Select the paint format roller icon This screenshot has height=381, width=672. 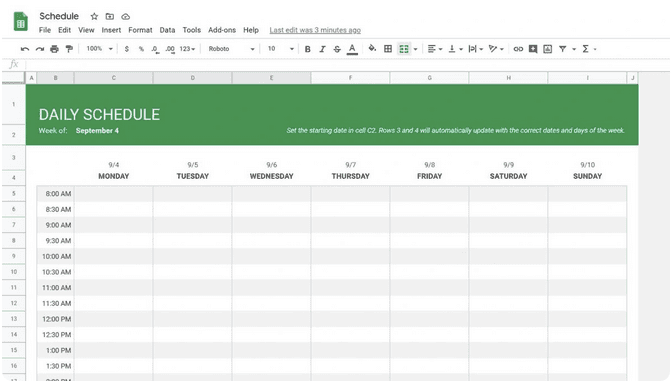point(69,49)
